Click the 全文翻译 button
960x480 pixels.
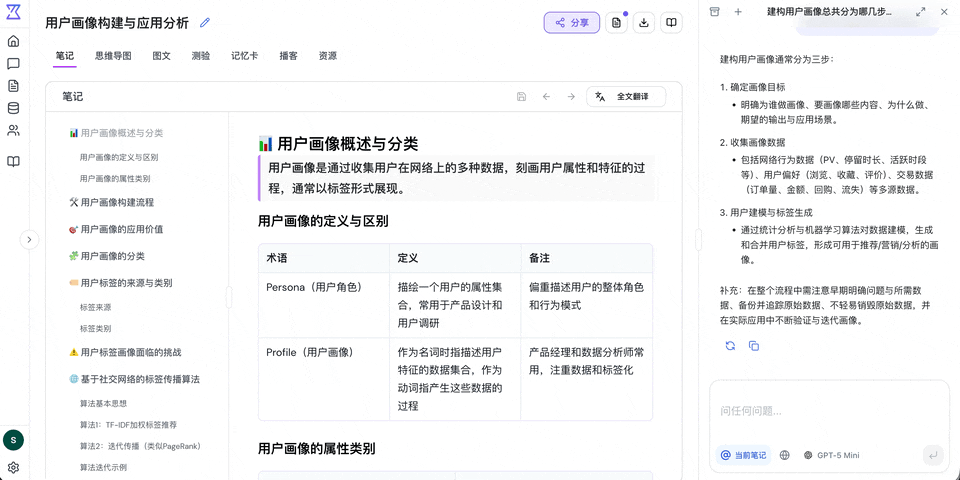[x=624, y=97]
